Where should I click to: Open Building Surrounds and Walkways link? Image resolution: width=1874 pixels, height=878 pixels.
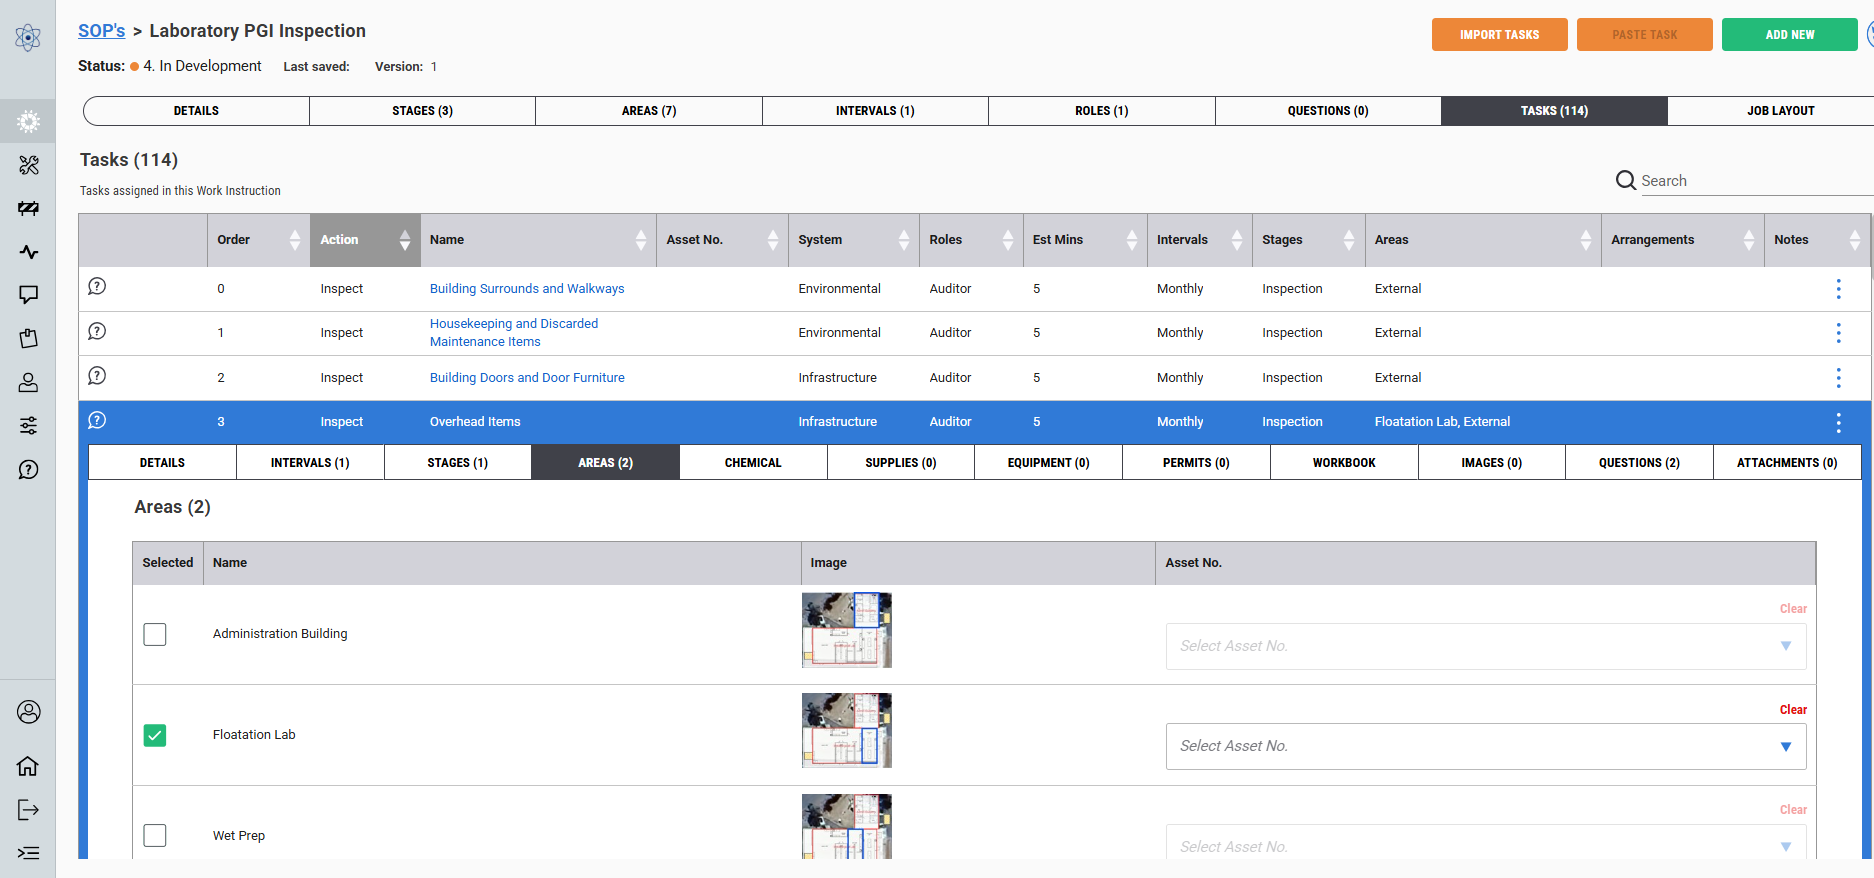(x=526, y=289)
